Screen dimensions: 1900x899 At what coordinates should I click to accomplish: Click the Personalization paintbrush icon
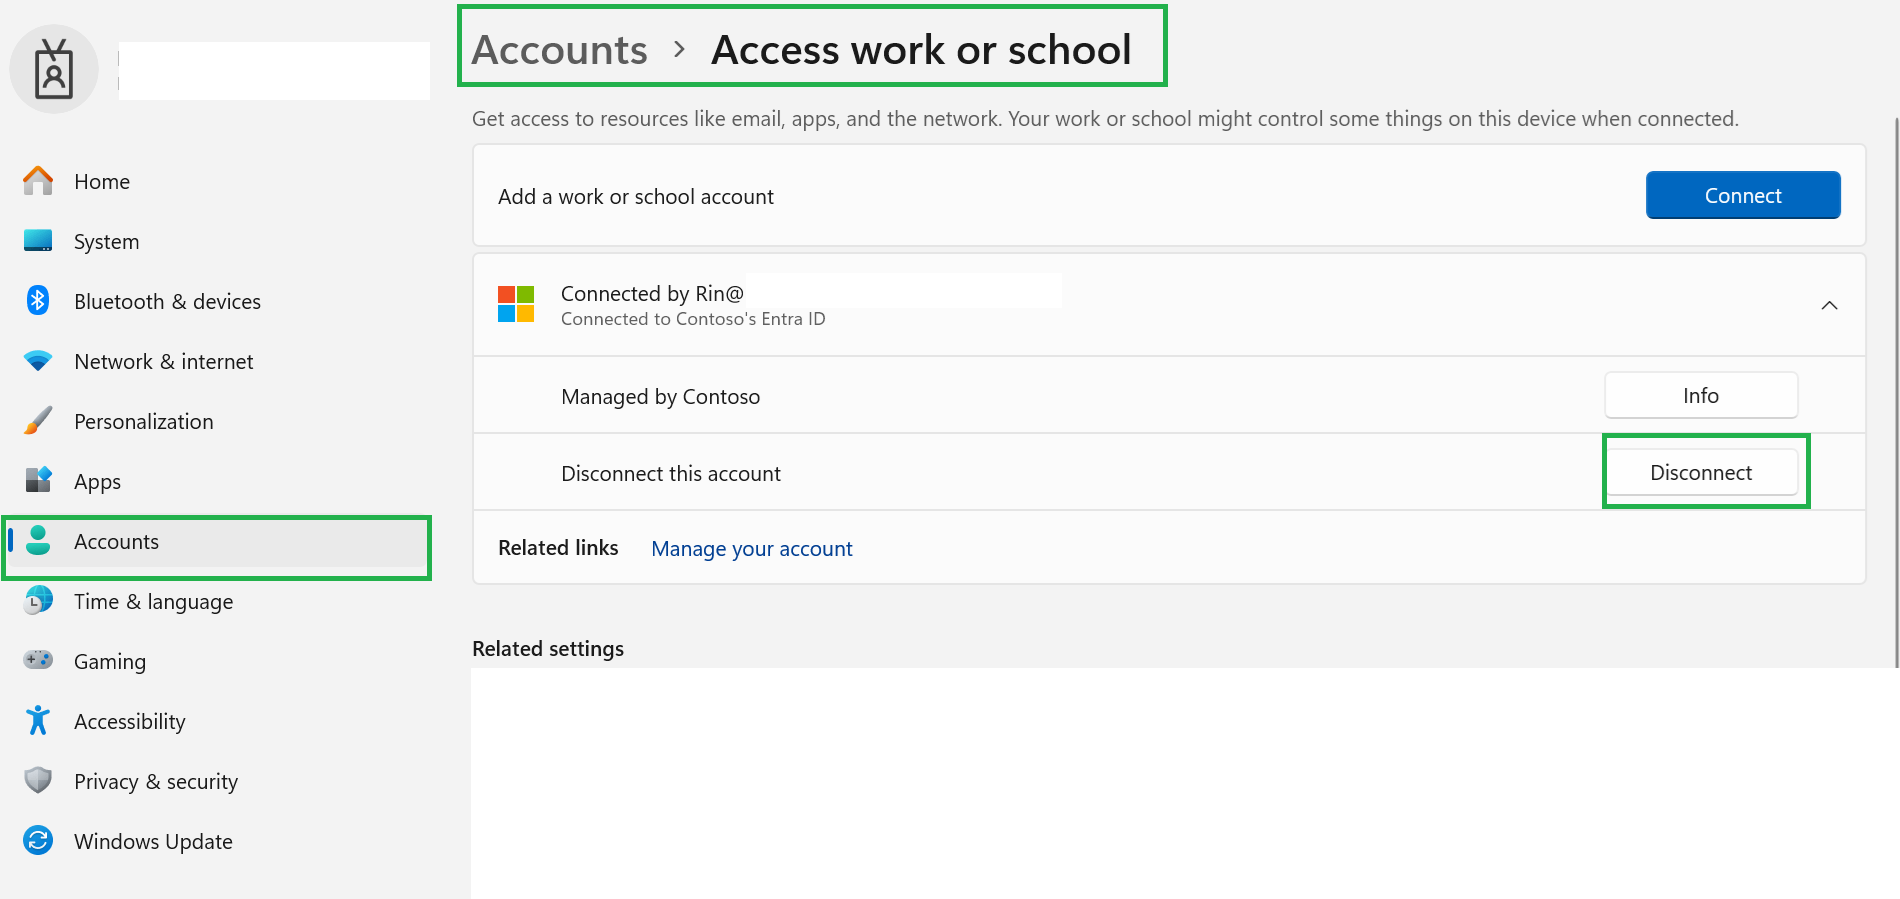point(38,421)
